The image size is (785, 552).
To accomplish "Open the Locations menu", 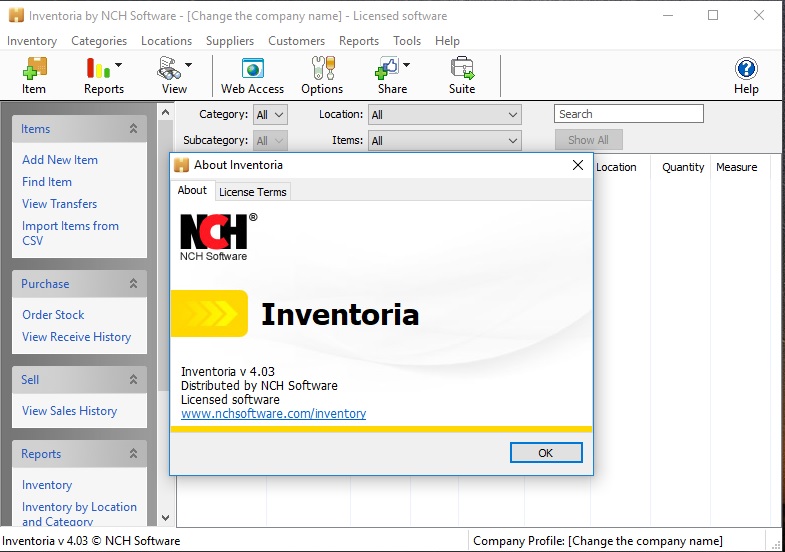I will 167,41.
